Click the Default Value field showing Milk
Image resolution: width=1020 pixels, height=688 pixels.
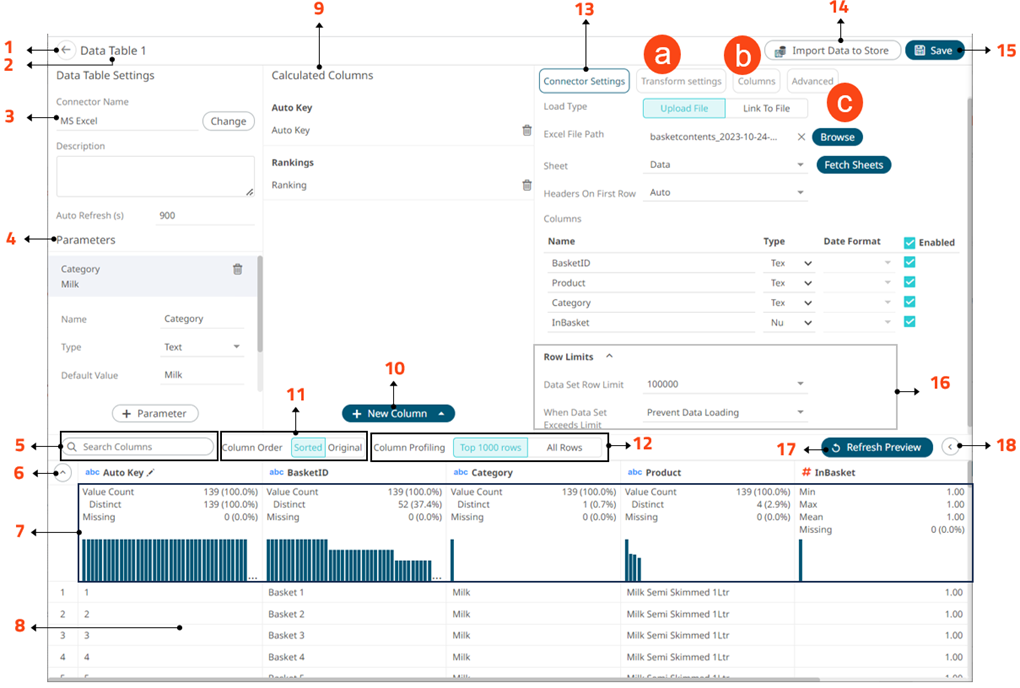[x=202, y=375]
